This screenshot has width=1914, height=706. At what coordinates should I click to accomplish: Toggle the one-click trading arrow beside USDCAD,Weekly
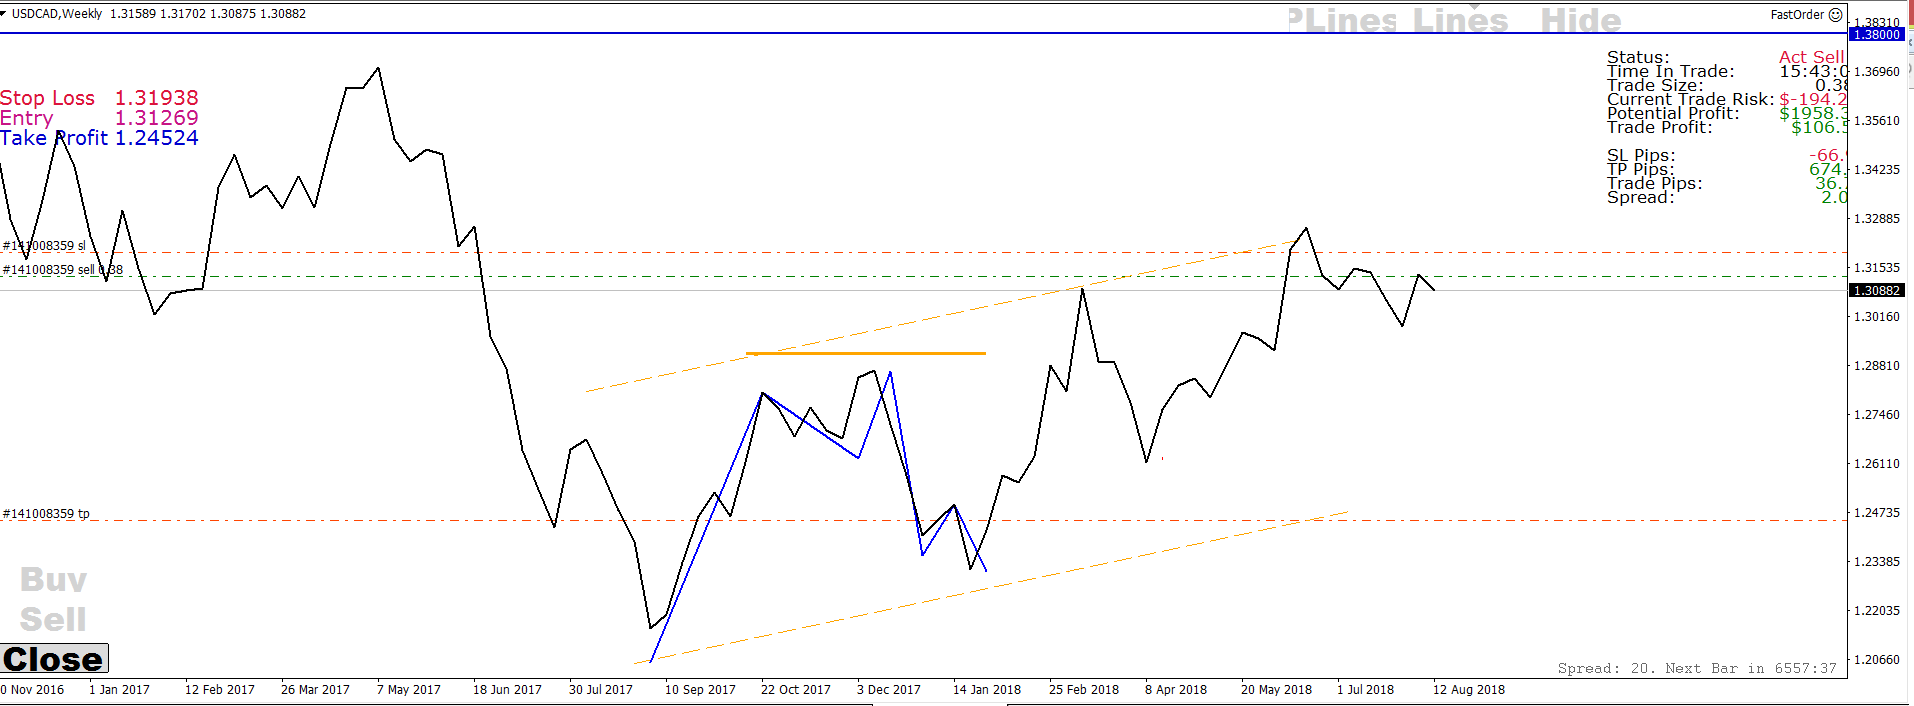click(4, 13)
